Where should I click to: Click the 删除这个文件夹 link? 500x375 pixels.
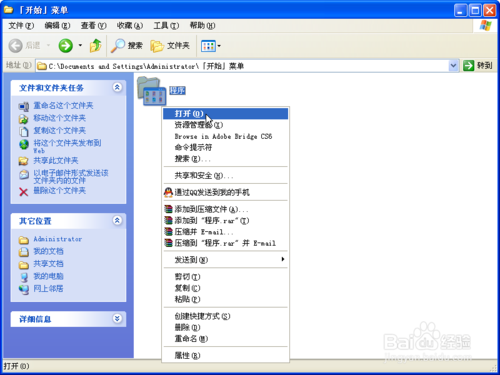59,191
